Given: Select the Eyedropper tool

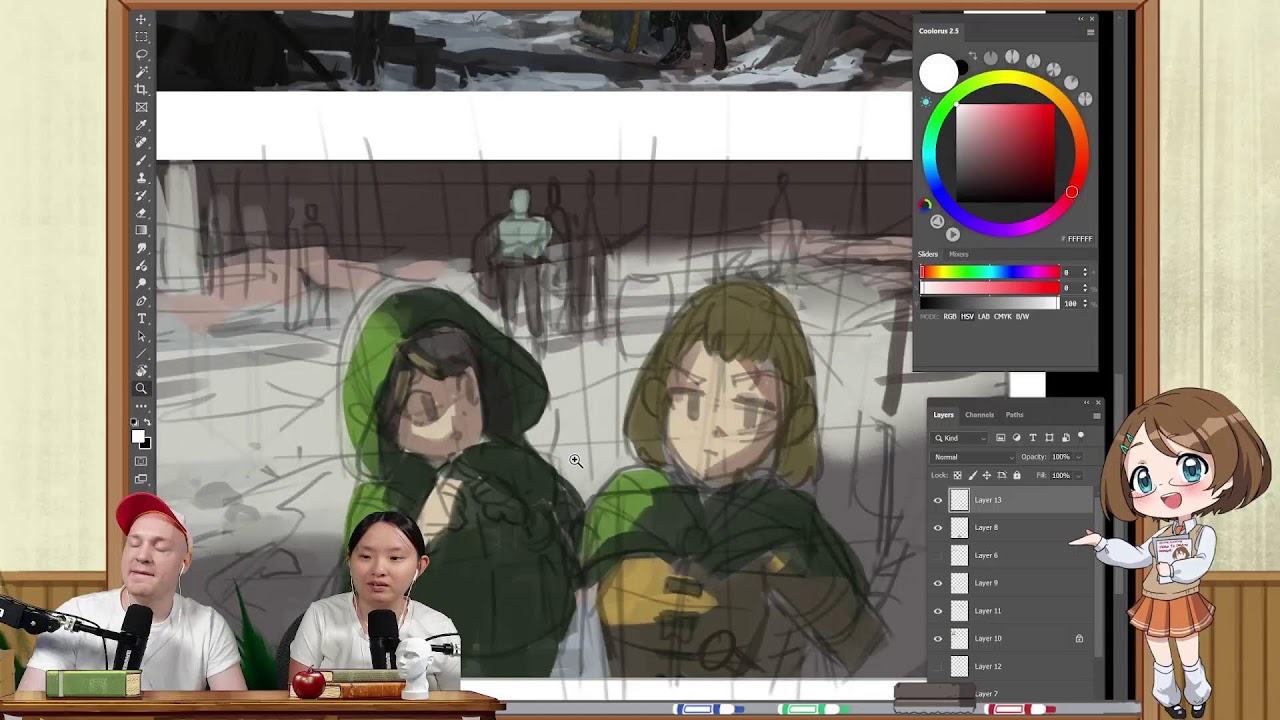Looking at the screenshot, I should pos(141,125).
